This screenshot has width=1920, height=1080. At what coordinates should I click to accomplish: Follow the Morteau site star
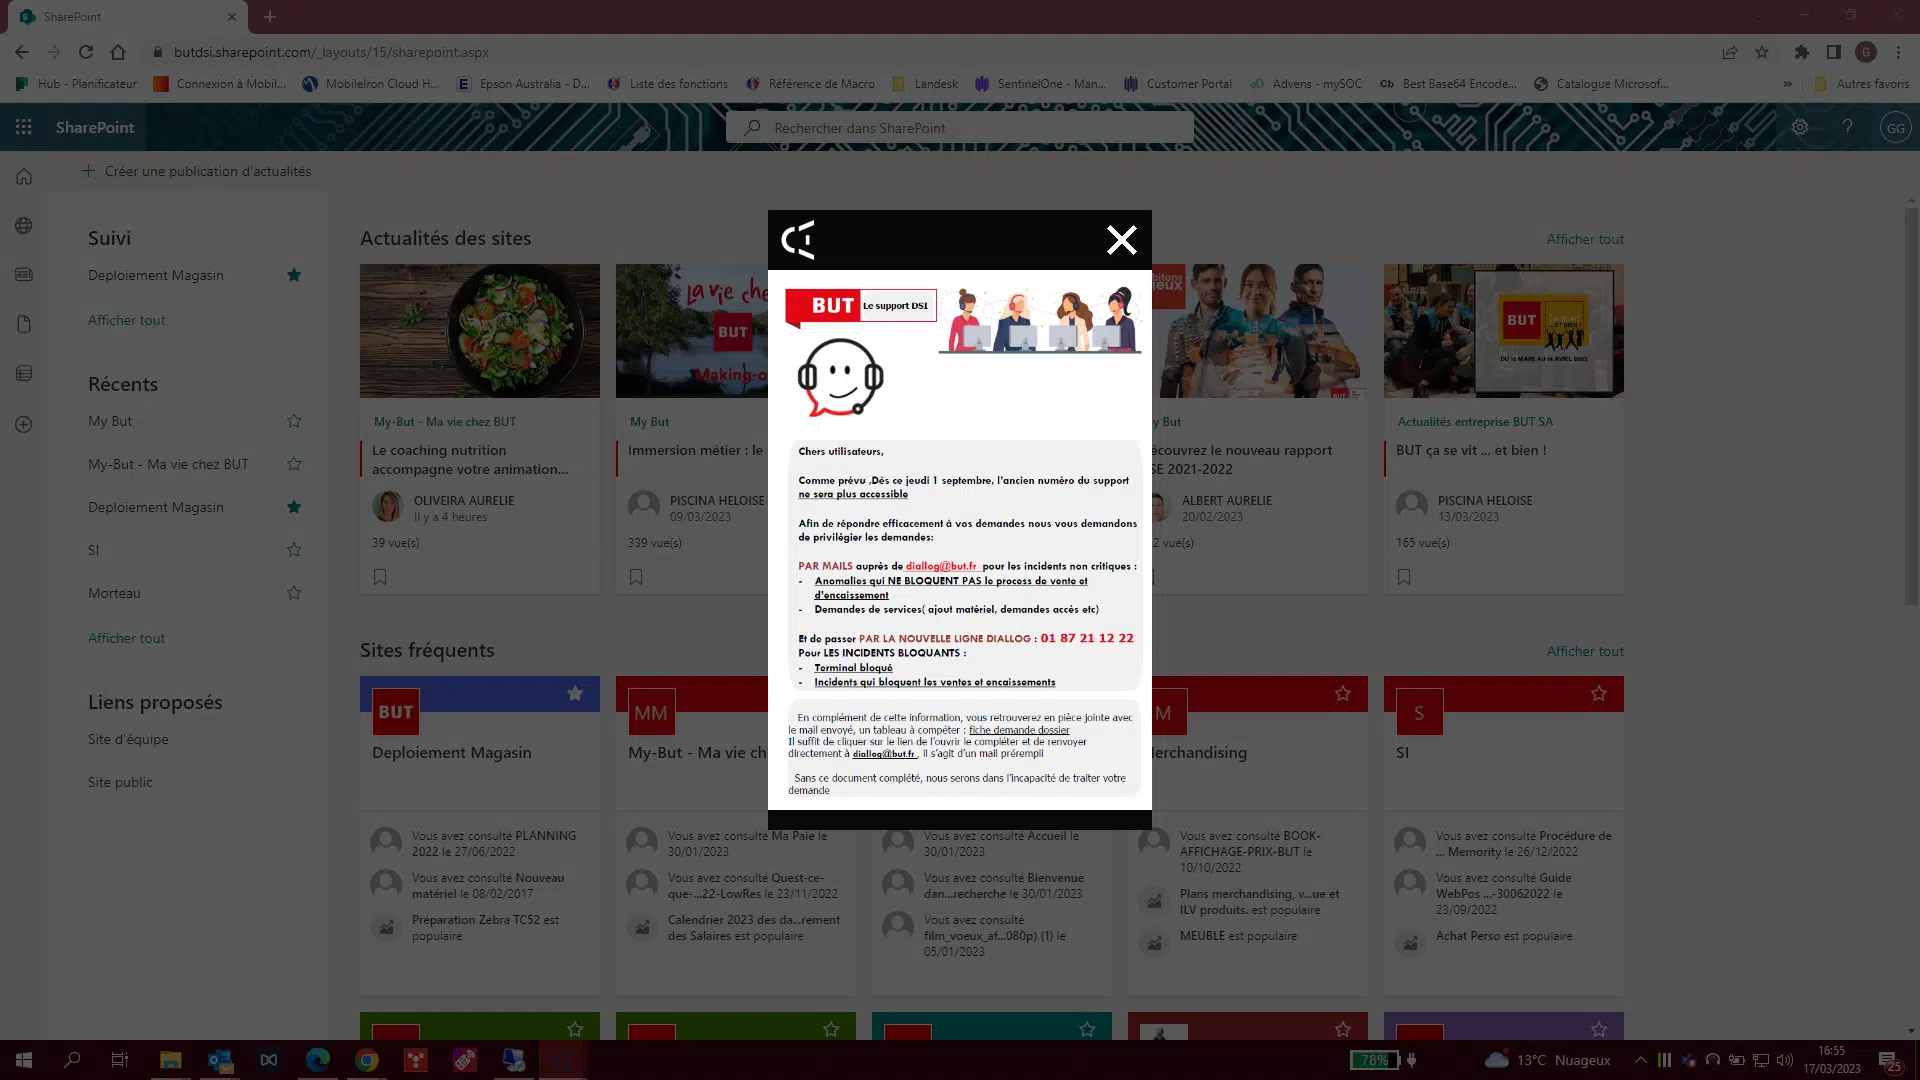(x=294, y=593)
